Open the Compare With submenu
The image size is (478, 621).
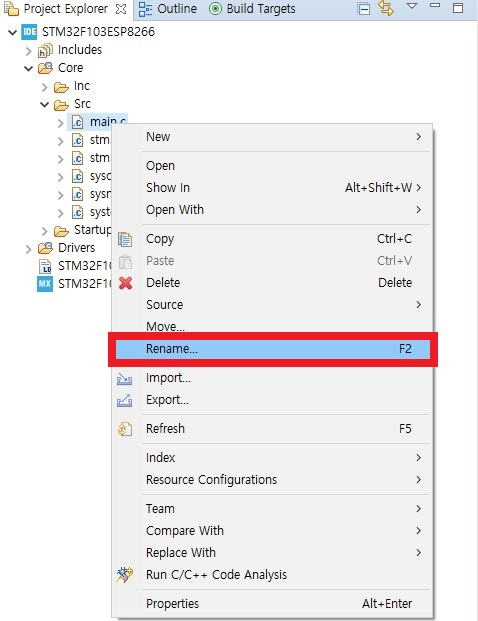click(x=272, y=531)
